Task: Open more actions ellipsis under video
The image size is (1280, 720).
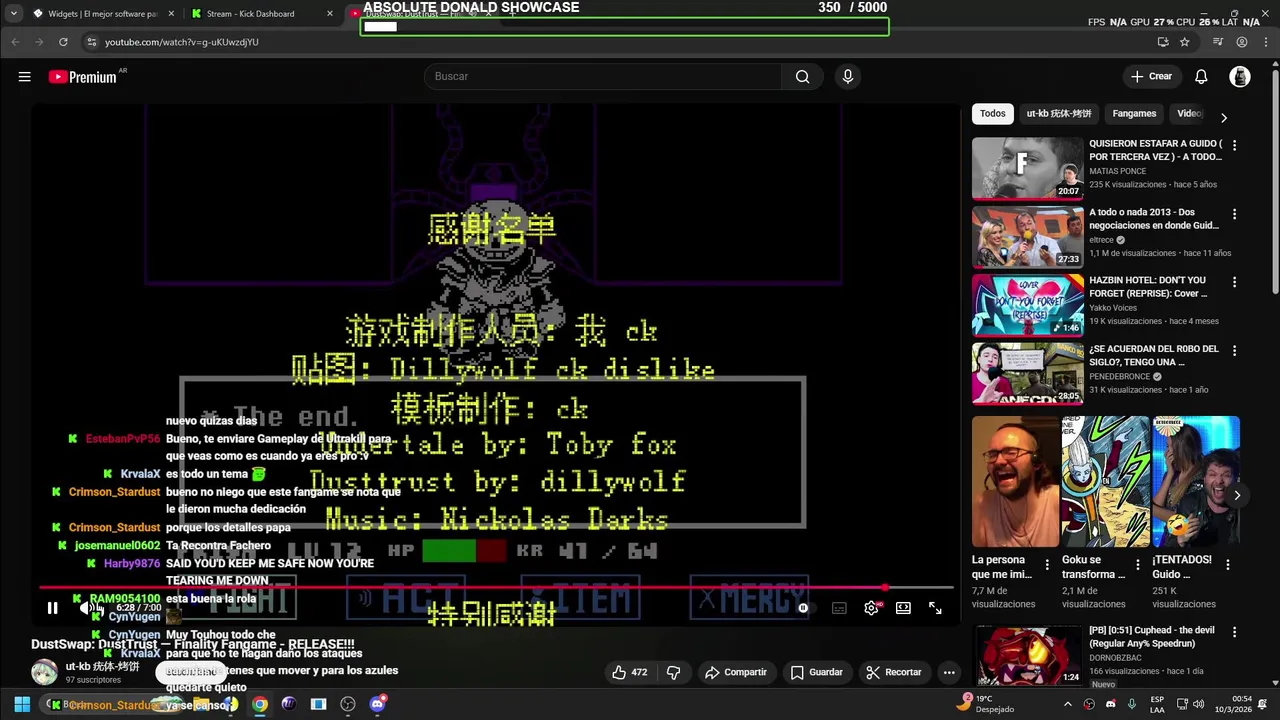Action: (949, 673)
